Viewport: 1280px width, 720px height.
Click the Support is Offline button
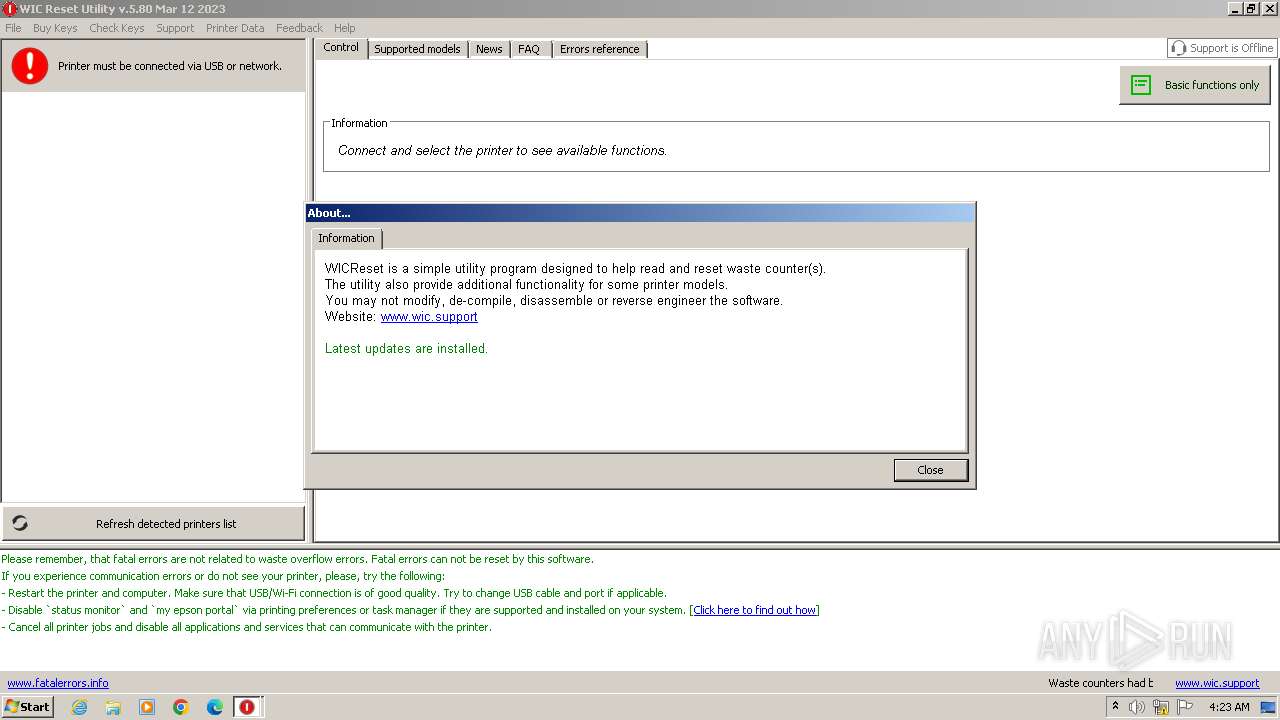(x=1221, y=48)
